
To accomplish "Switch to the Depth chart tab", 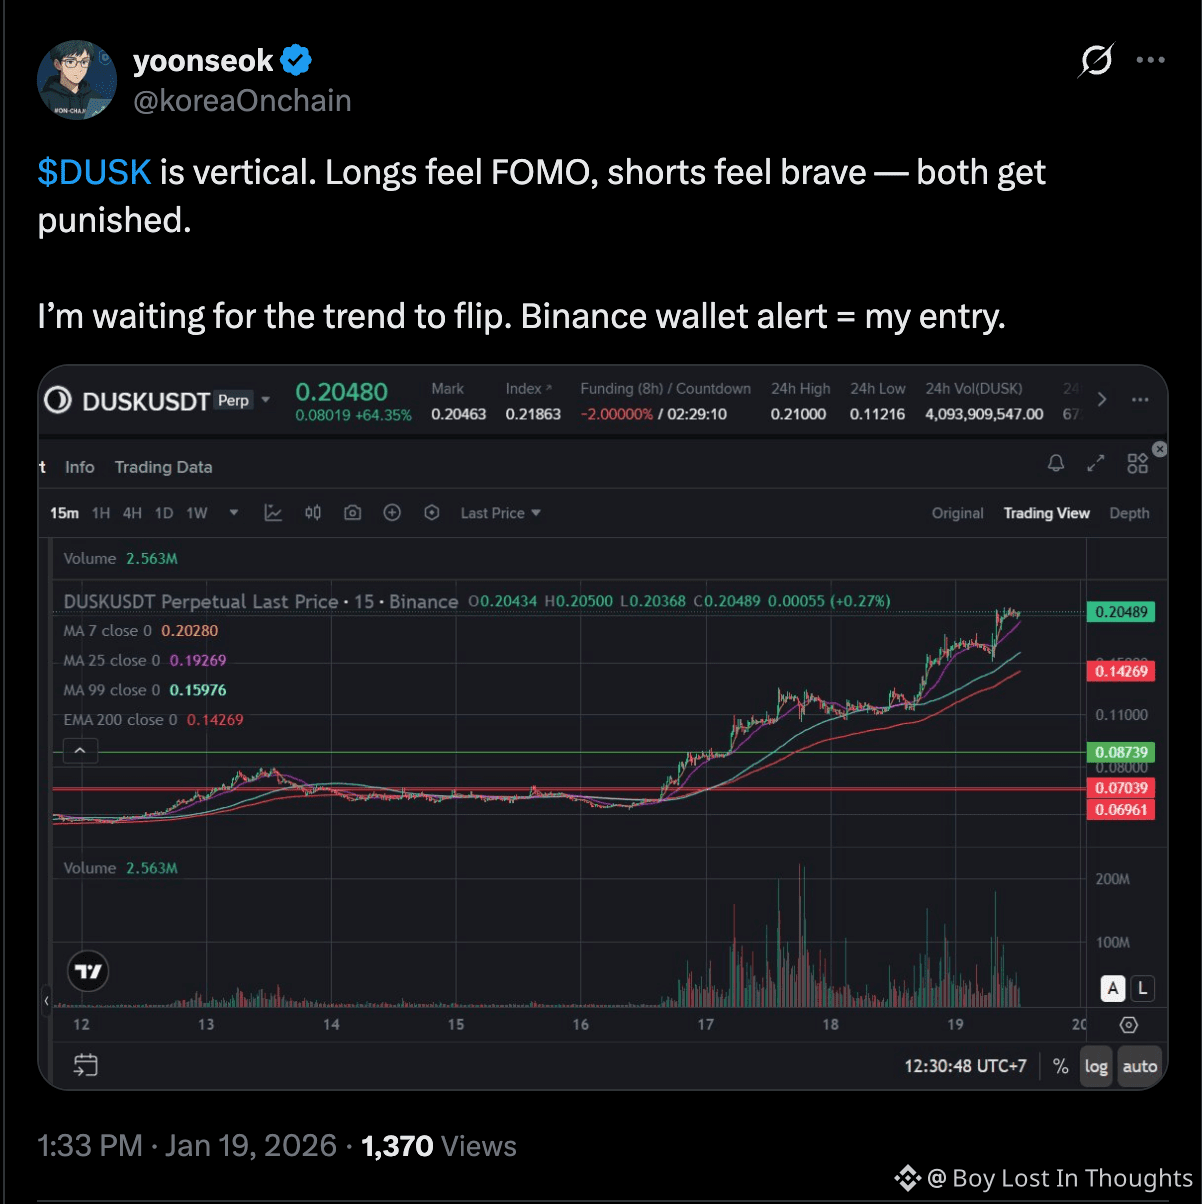I will [1129, 513].
